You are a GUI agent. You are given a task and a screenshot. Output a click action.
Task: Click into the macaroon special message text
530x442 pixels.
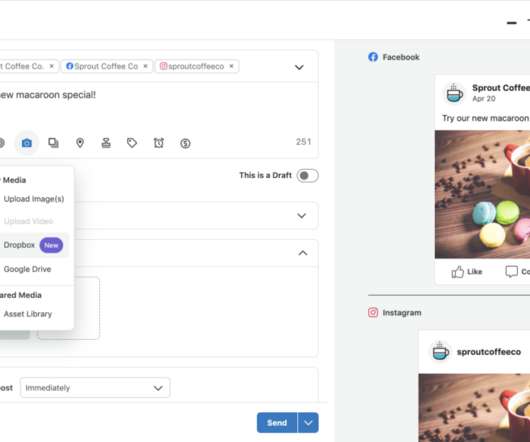[48, 95]
